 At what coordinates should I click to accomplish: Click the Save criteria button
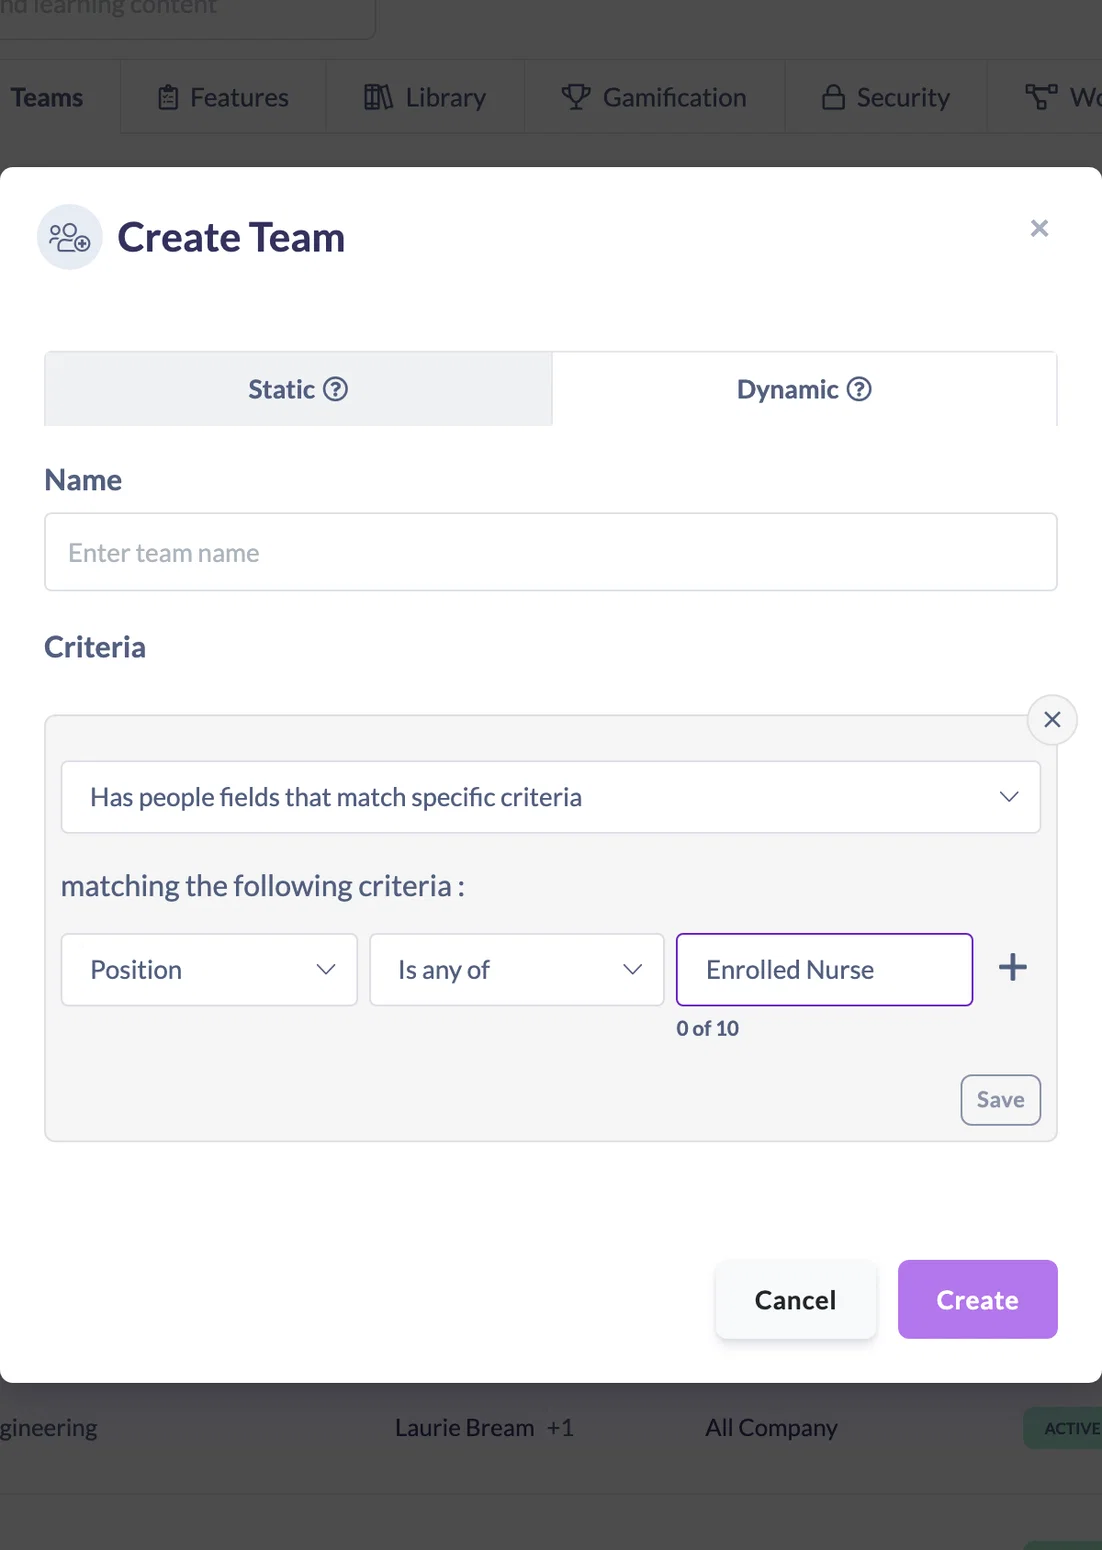[1001, 1100]
